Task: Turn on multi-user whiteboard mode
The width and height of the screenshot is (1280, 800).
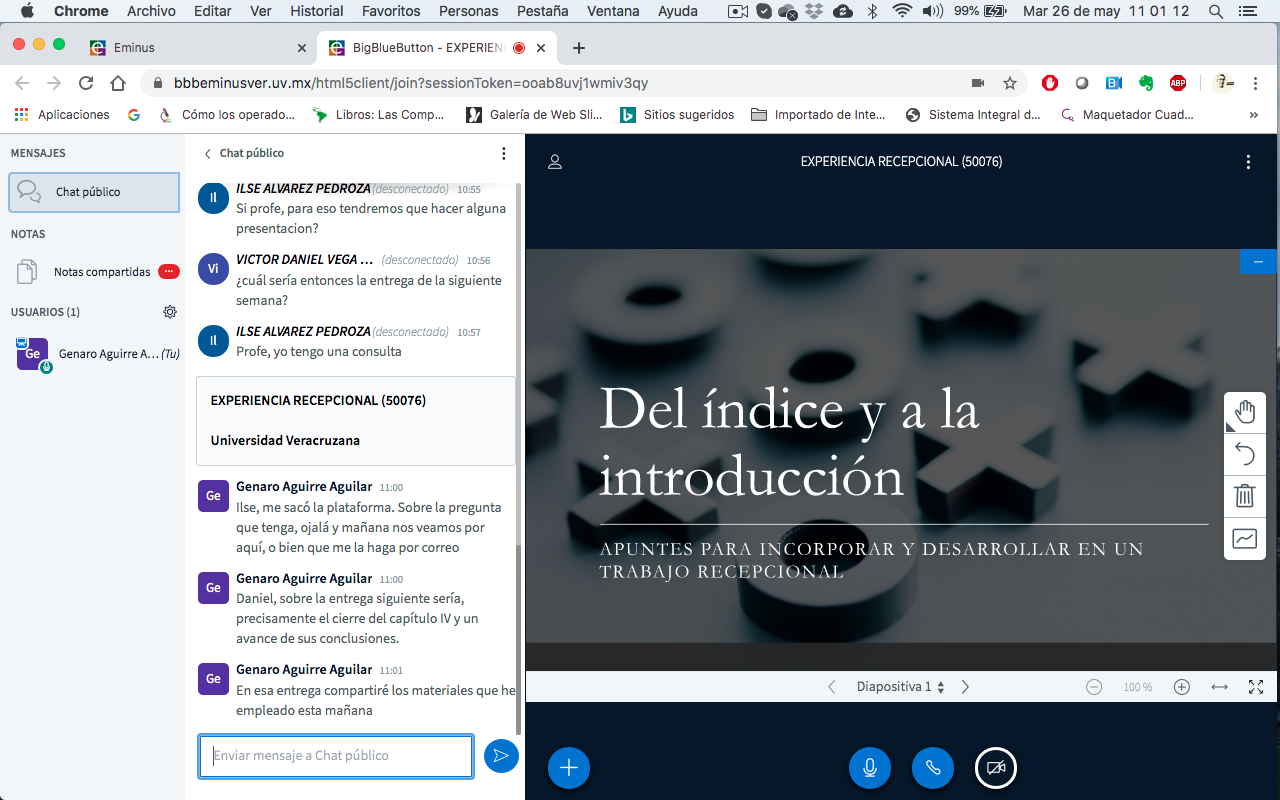Action: click(1245, 539)
